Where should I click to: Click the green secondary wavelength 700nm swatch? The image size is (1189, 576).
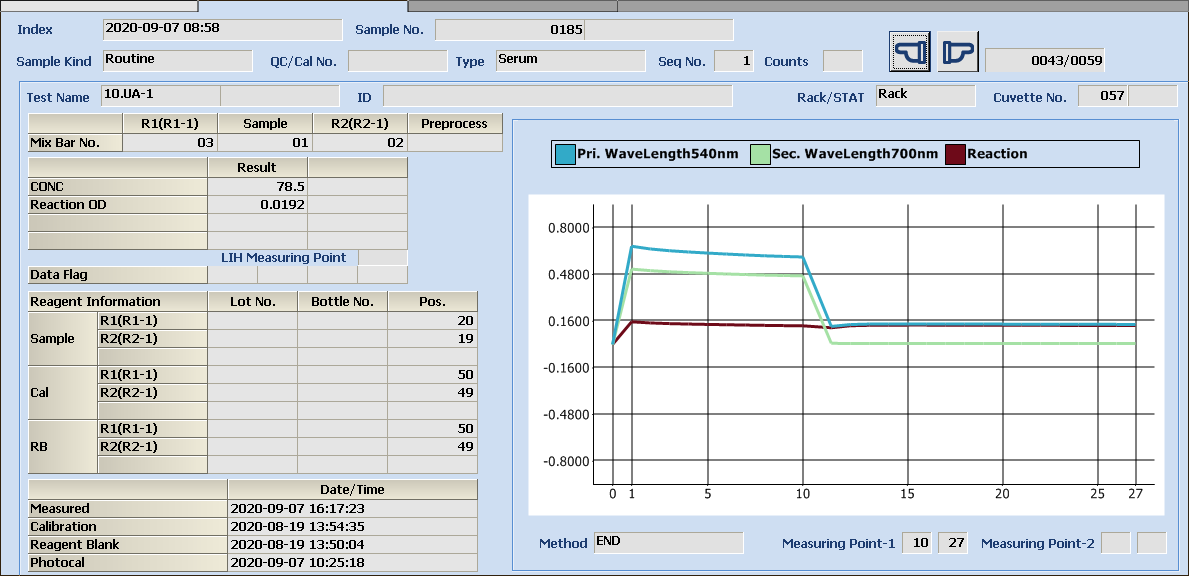point(760,154)
